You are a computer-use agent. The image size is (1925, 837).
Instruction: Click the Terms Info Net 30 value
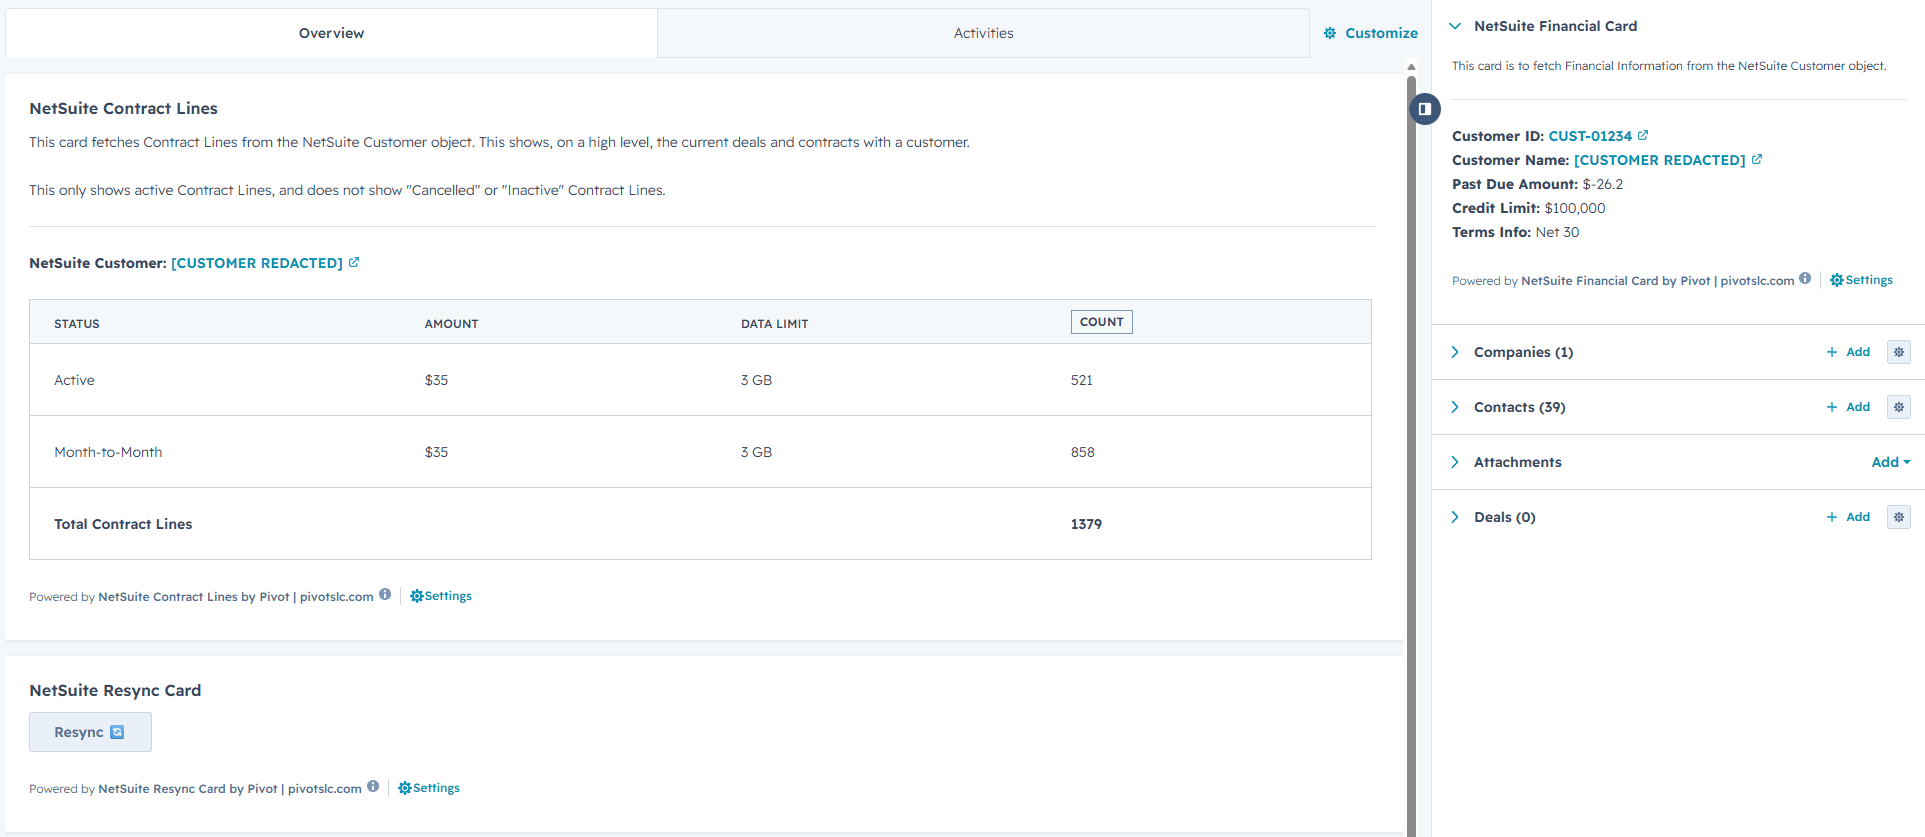[x=1558, y=232]
